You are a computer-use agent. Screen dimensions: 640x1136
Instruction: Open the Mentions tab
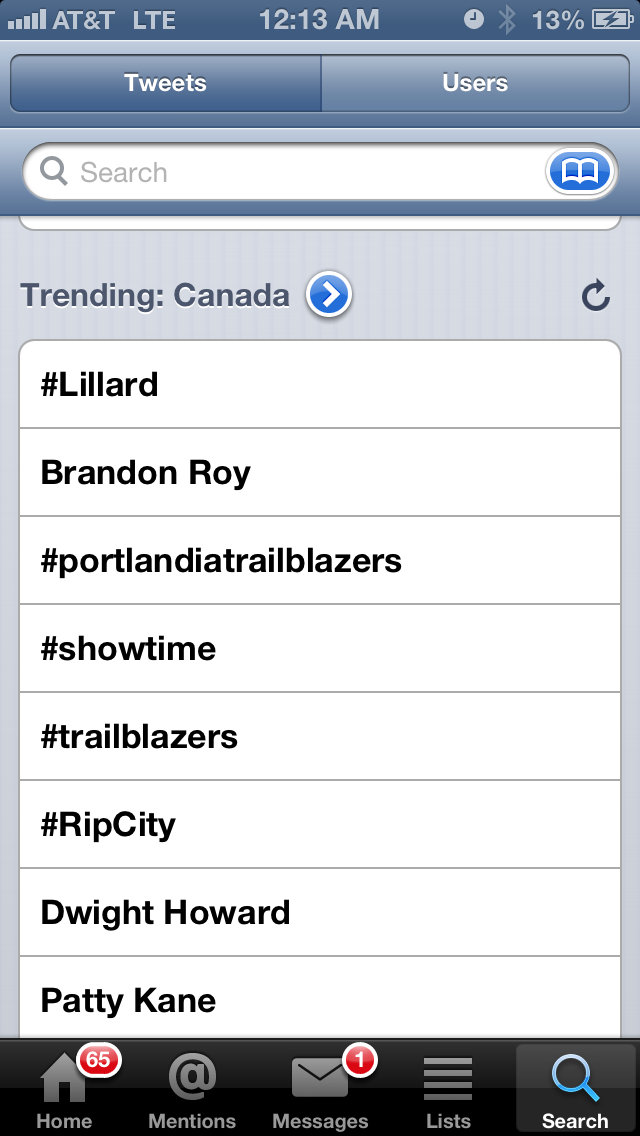point(192,1088)
